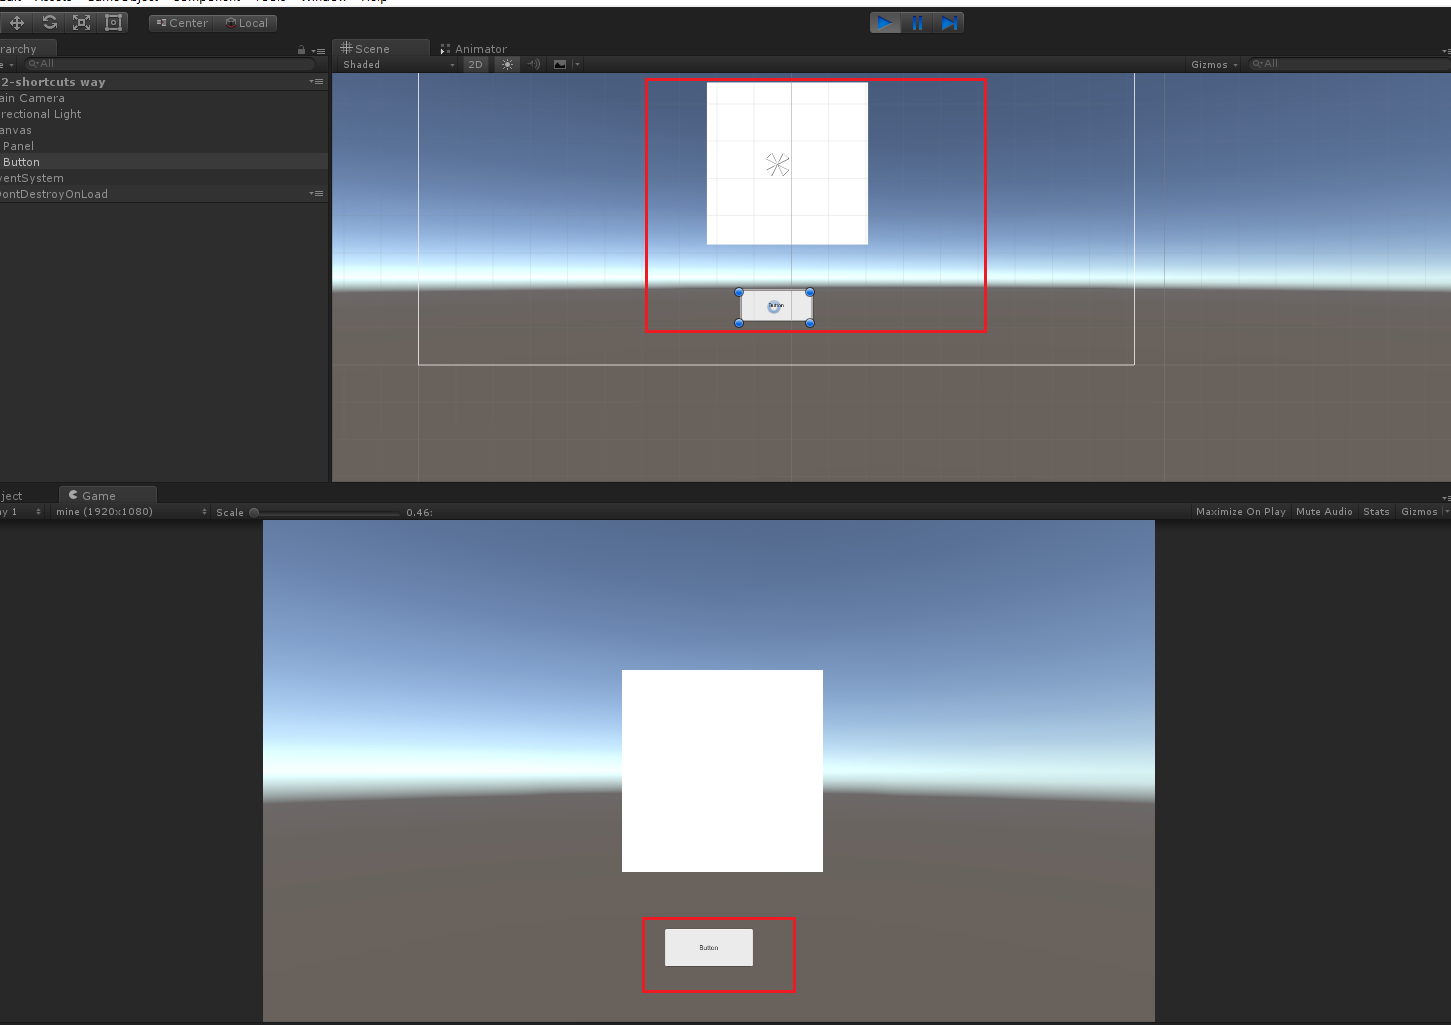Image resolution: width=1451 pixels, height=1025 pixels.
Task: Toggle Mute Audio in the Game view
Action: (x=1324, y=512)
